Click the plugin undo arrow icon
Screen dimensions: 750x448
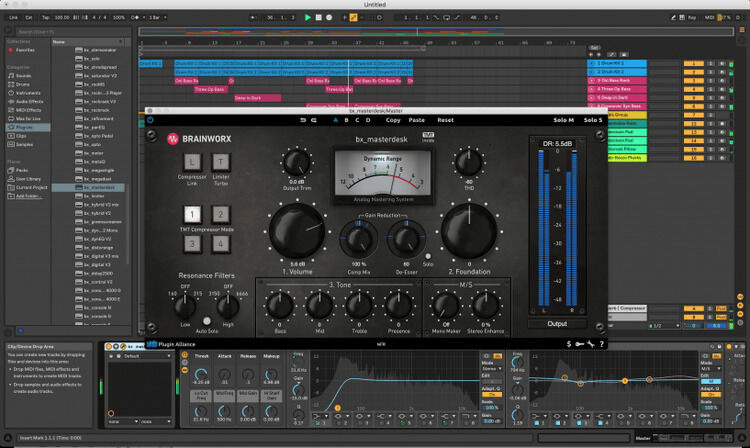coord(301,120)
